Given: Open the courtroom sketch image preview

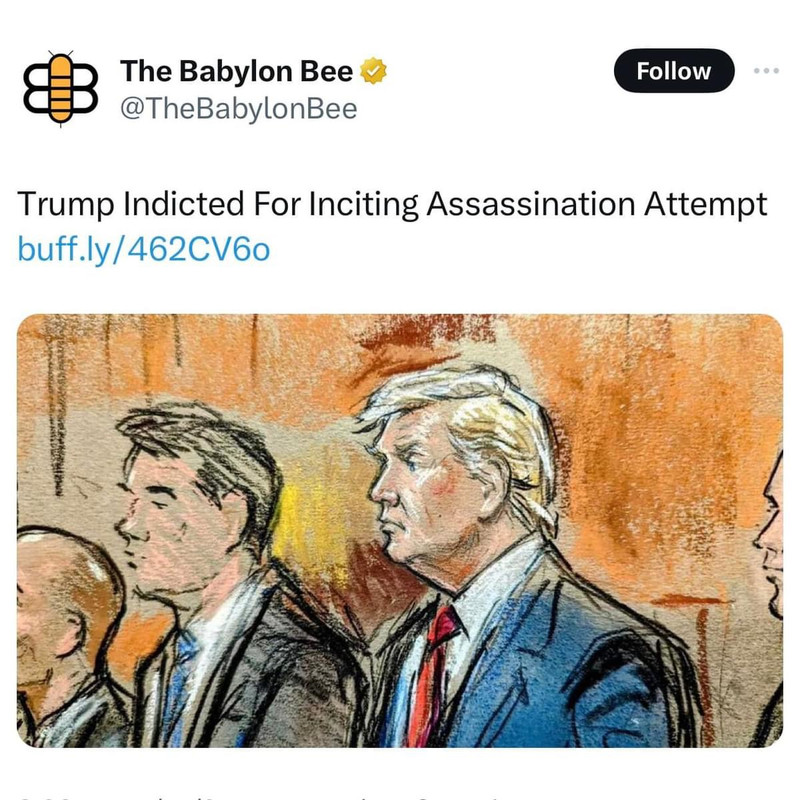Looking at the screenshot, I should [400, 531].
